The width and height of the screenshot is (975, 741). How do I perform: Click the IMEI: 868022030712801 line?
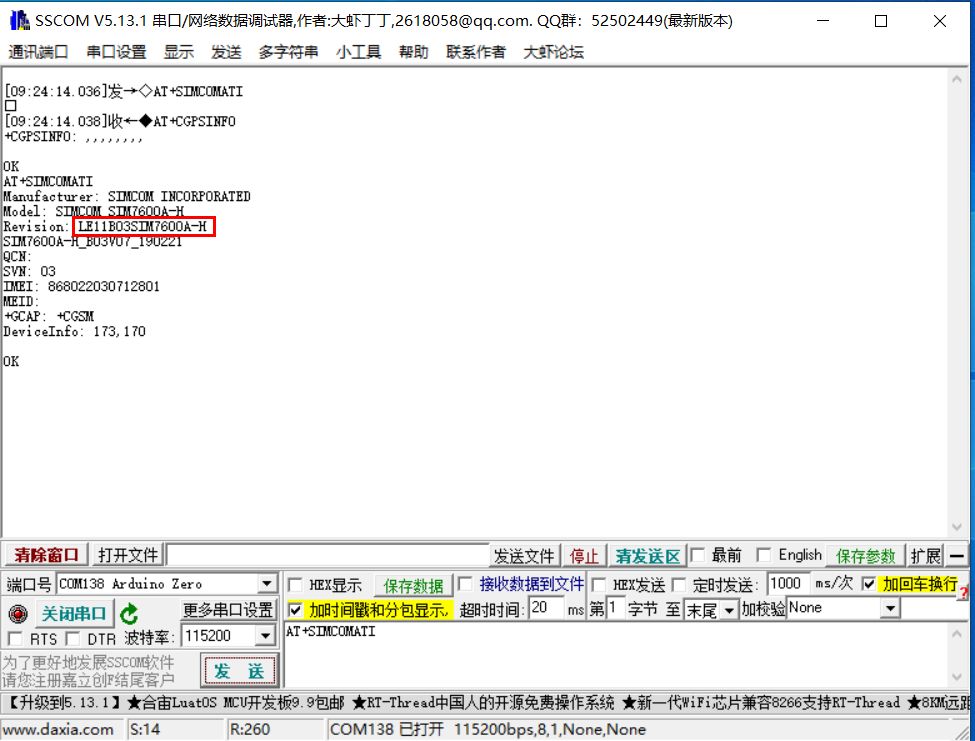81,287
